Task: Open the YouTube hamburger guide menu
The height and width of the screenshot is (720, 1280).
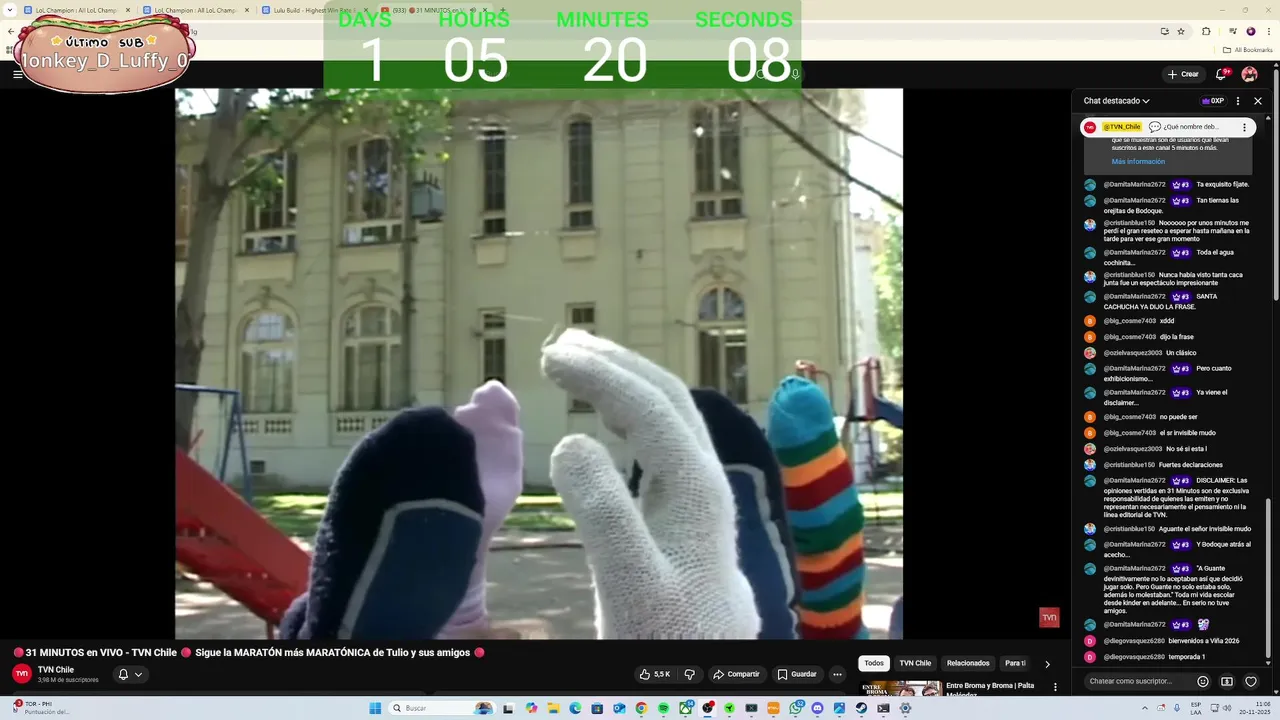Action: click(17, 74)
